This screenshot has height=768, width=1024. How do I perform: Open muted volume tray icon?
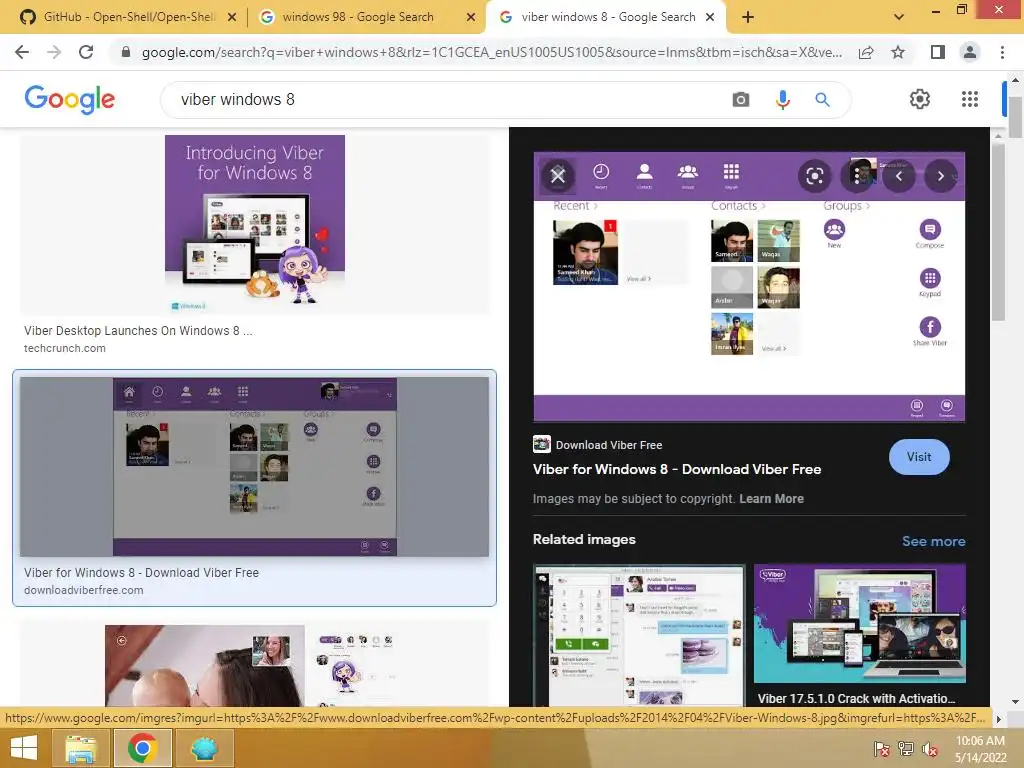(x=930, y=749)
